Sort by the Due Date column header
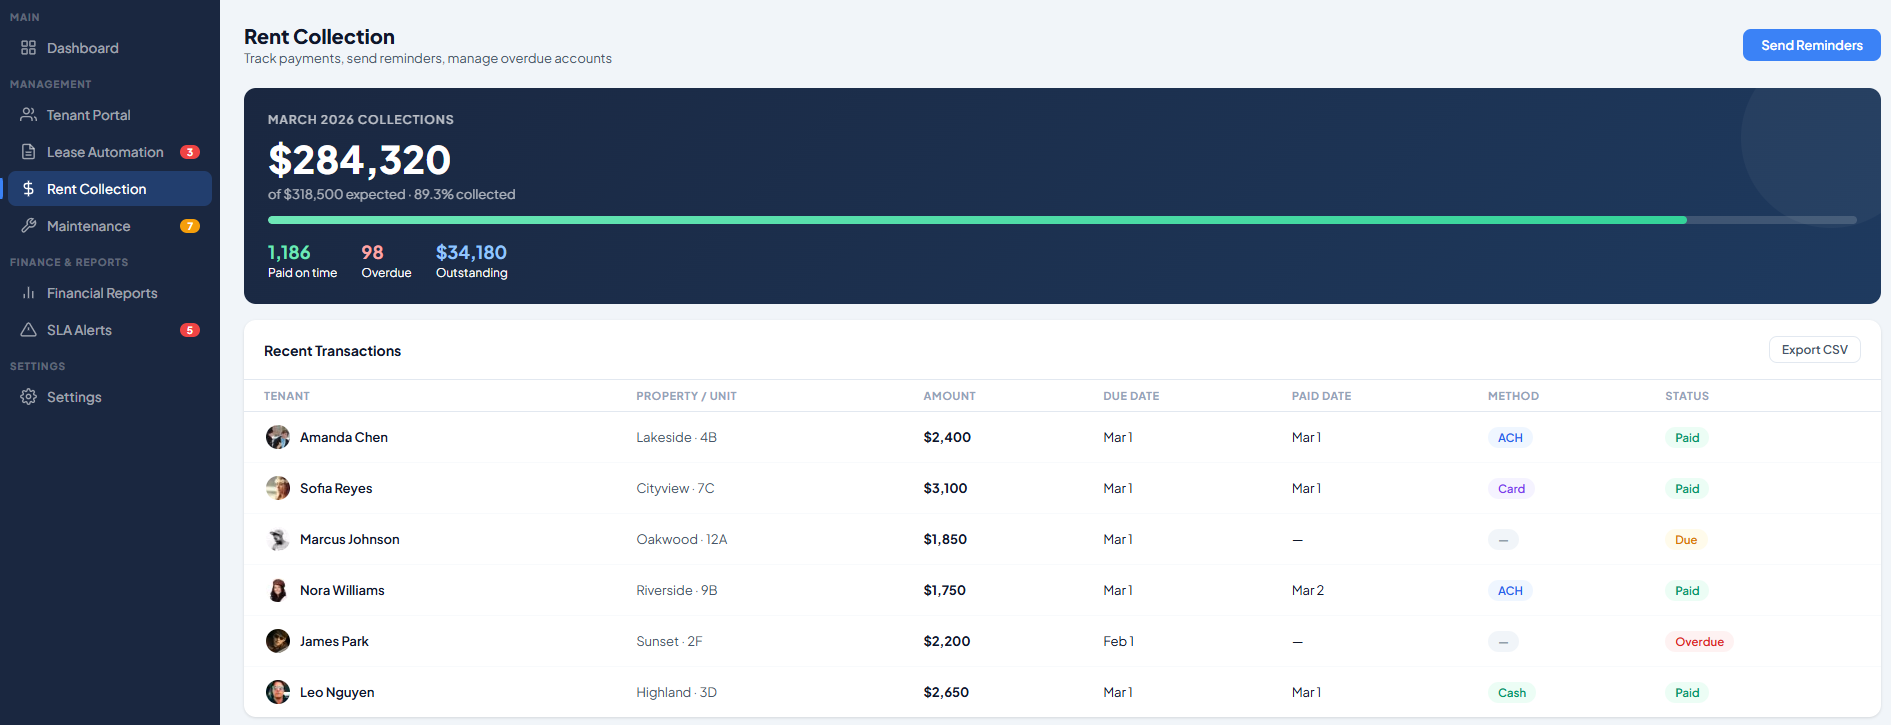The height and width of the screenshot is (725, 1891). pyautogui.click(x=1131, y=396)
